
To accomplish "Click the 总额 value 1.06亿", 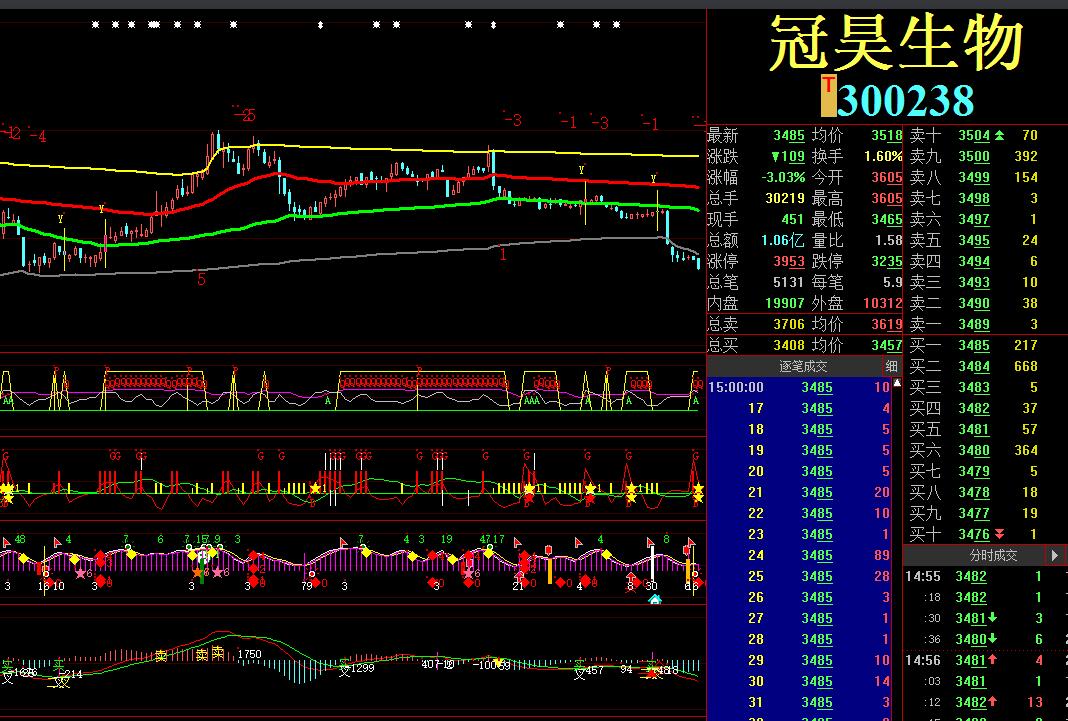I will coord(783,240).
